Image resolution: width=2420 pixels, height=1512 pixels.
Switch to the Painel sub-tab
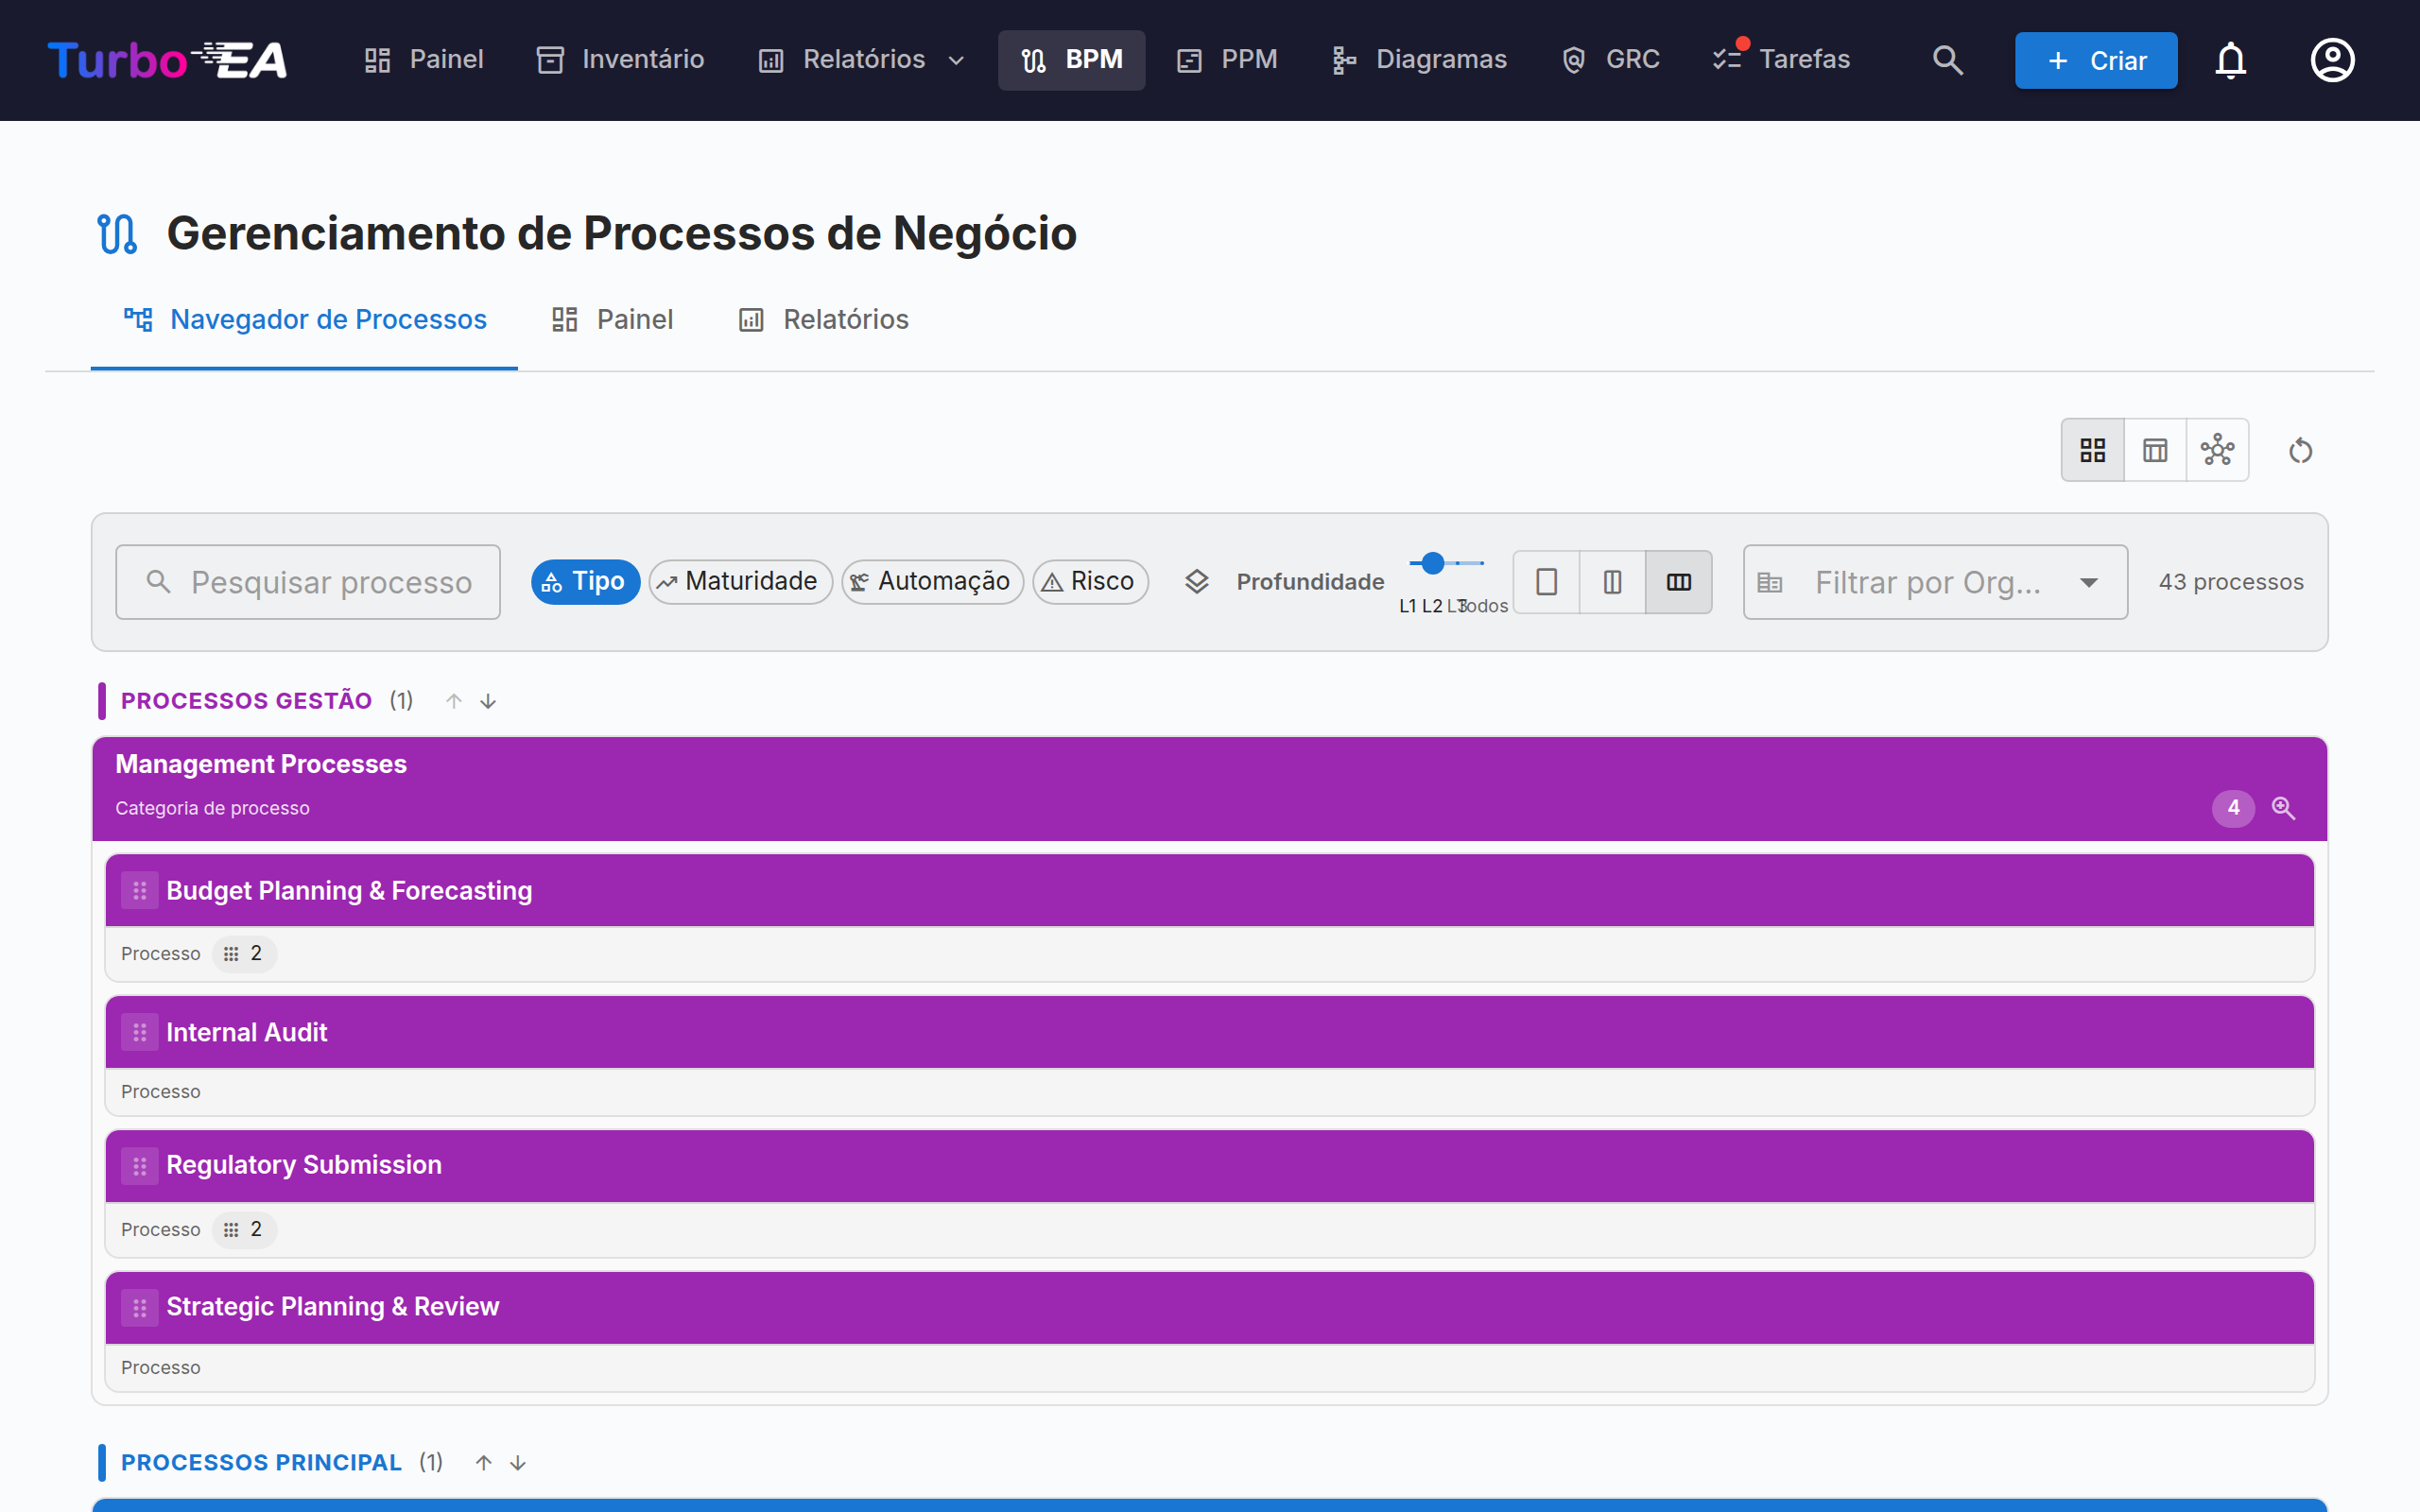pos(612,320)
